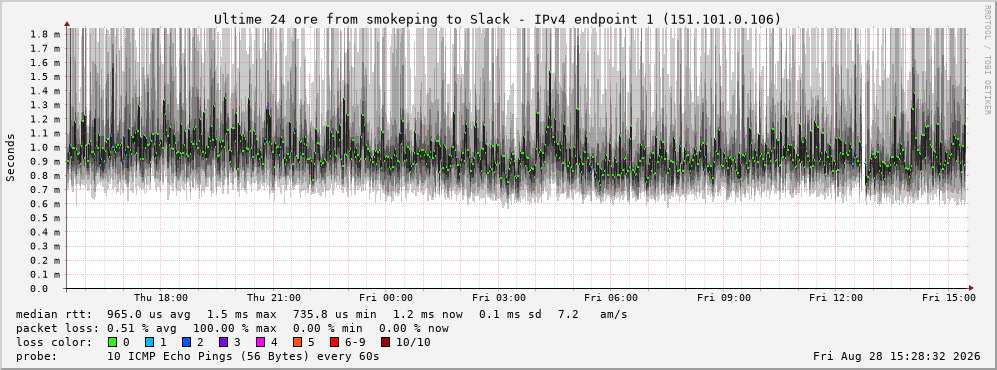Click the timestamp Fri Aug 28 15:28:32 2026

coord(897,357)
